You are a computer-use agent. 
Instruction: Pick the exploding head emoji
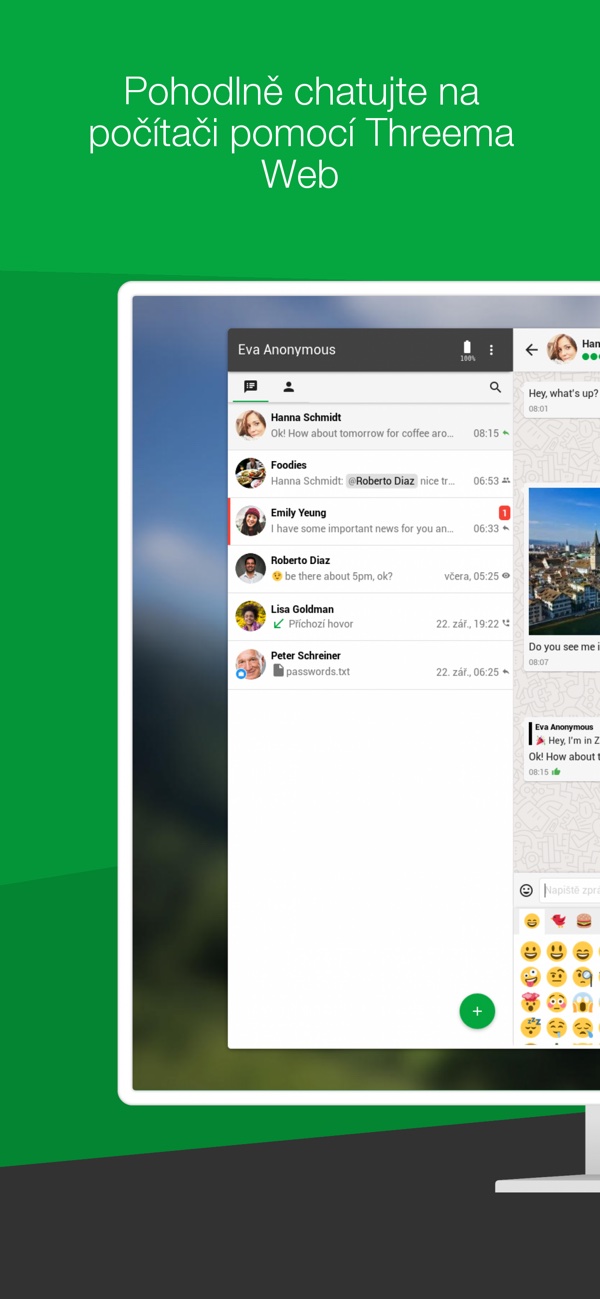pyautogui.click(x=531, y=1003)
